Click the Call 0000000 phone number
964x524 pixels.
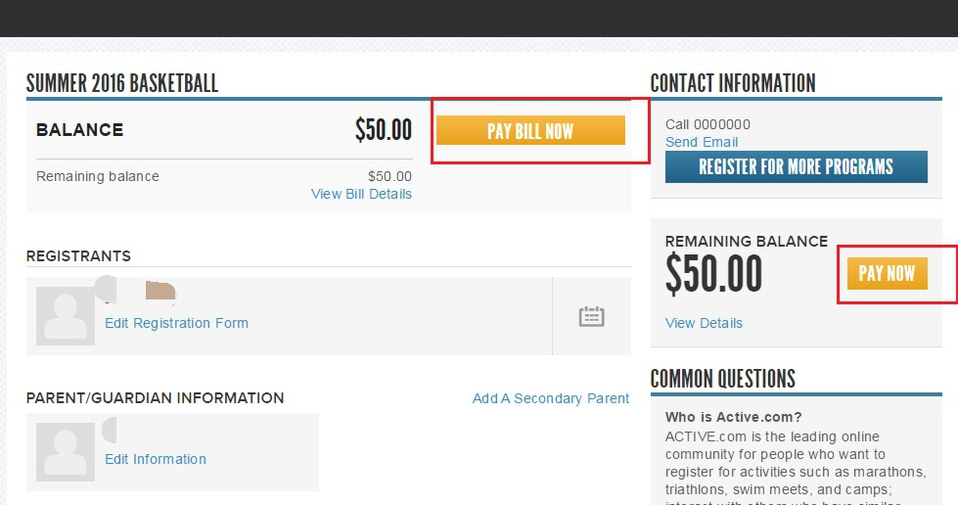[x=707, y=125]
